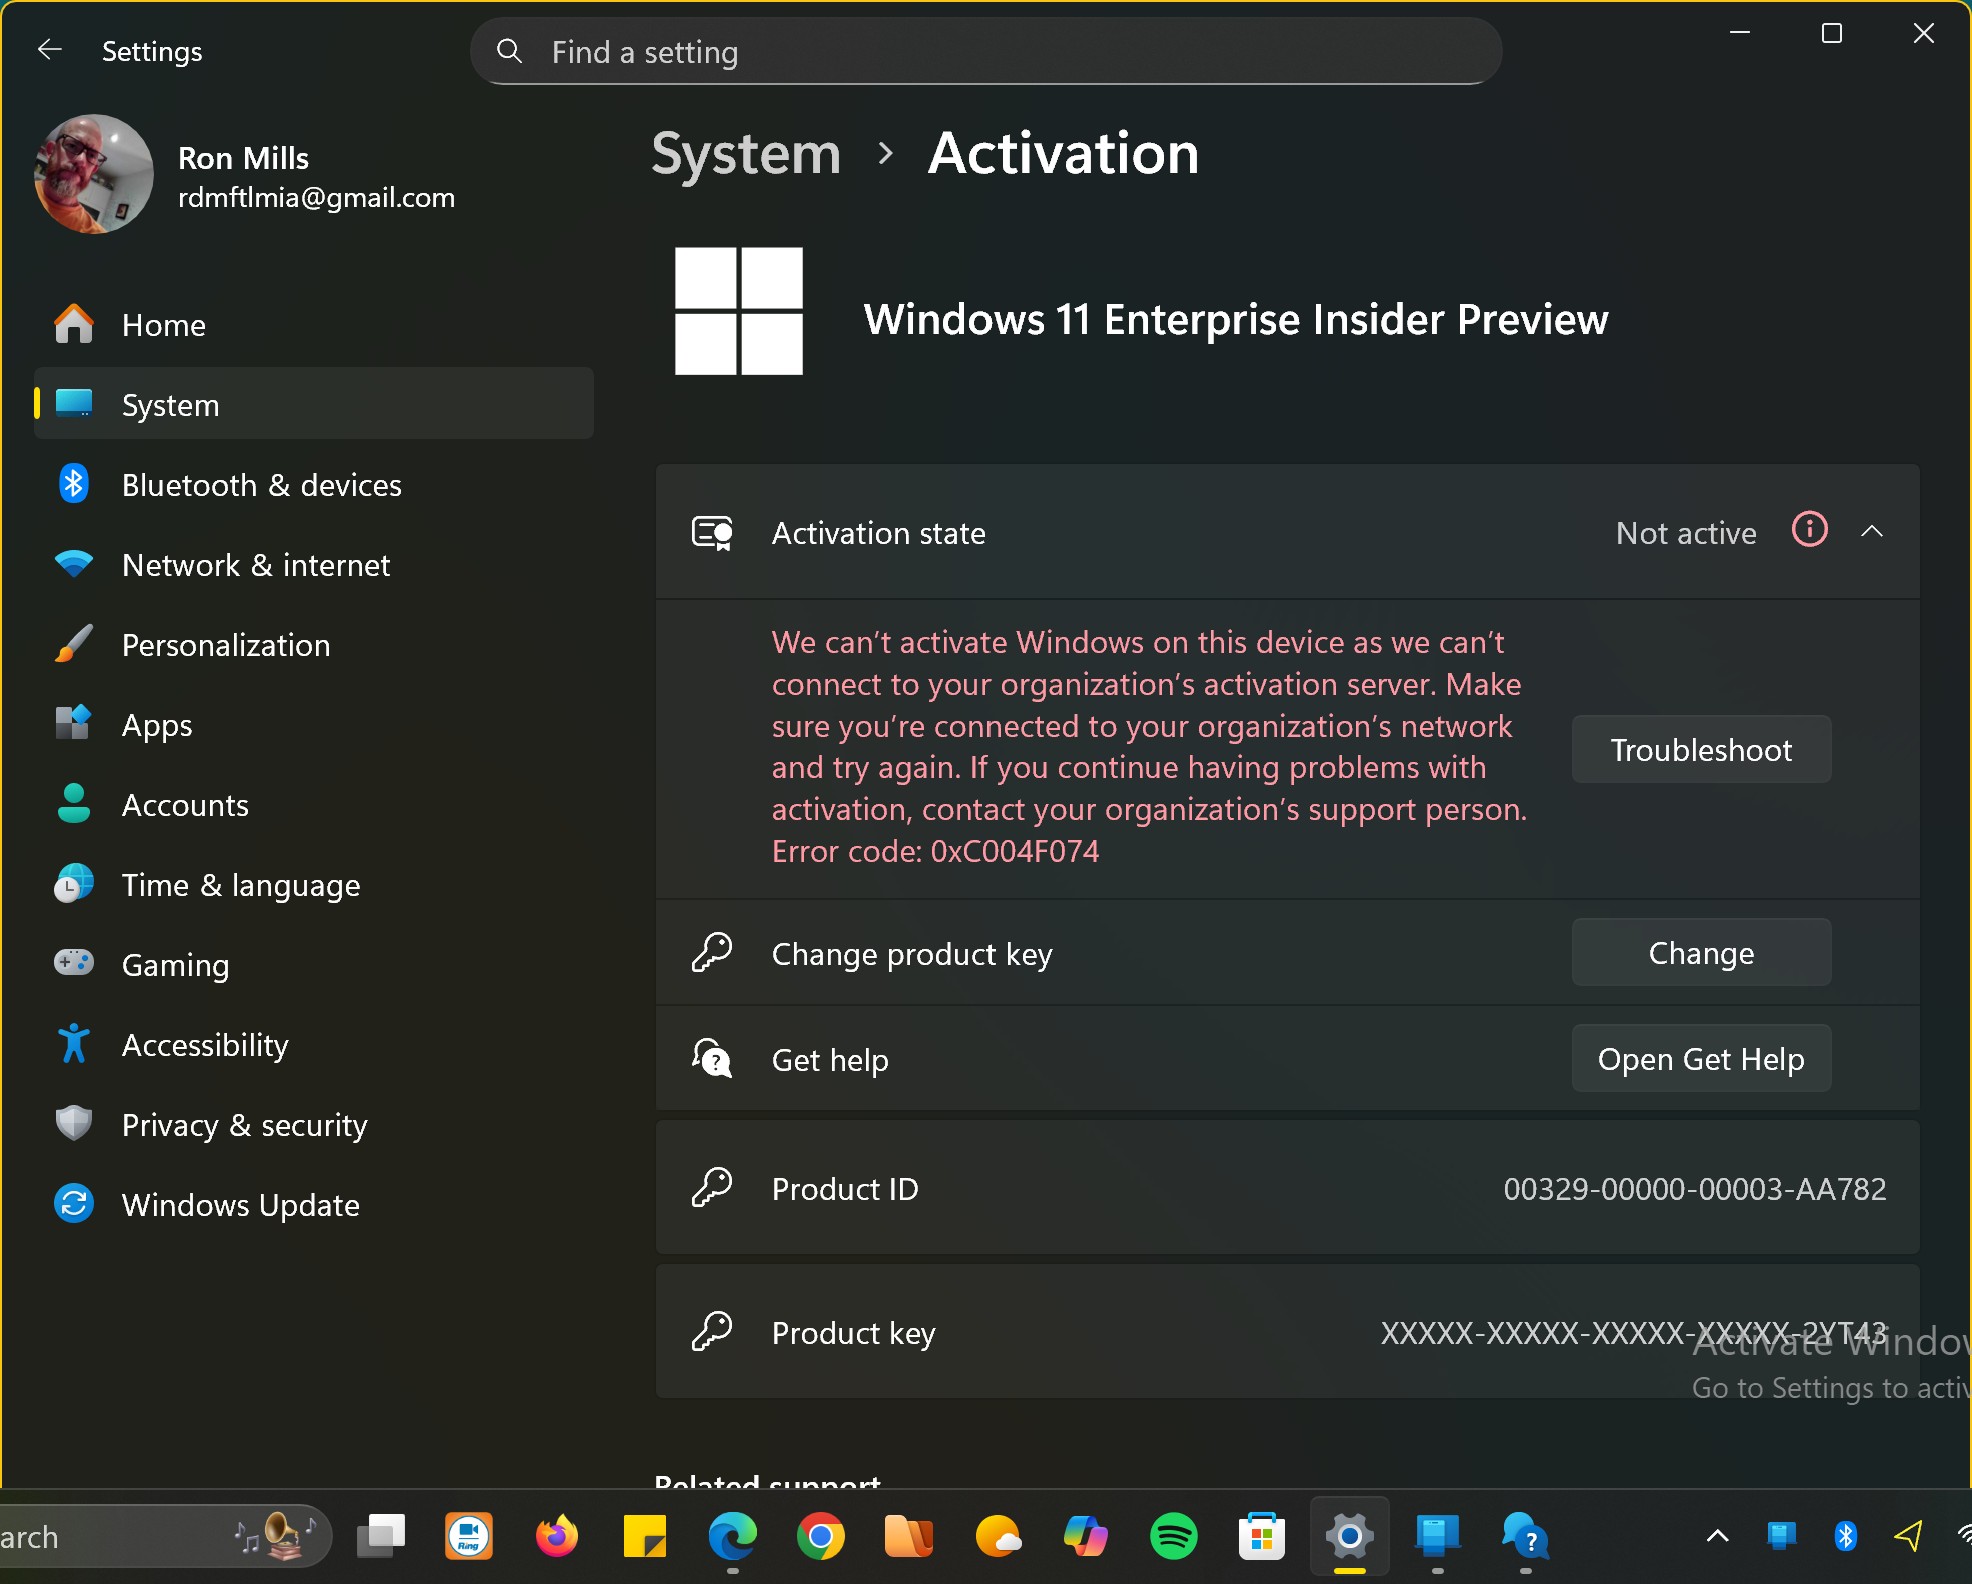Open Copilot from the taskbar
Screen dimensions: 1972x1584
click(1085, 1537)
